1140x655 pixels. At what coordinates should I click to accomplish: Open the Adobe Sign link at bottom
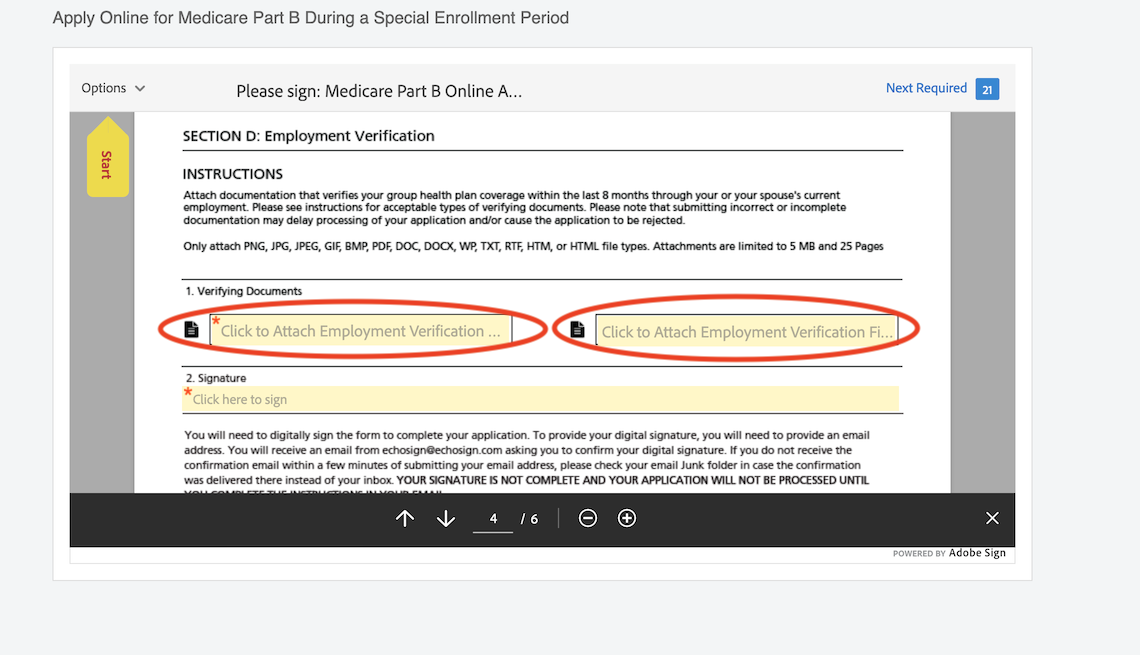(977, 552)
